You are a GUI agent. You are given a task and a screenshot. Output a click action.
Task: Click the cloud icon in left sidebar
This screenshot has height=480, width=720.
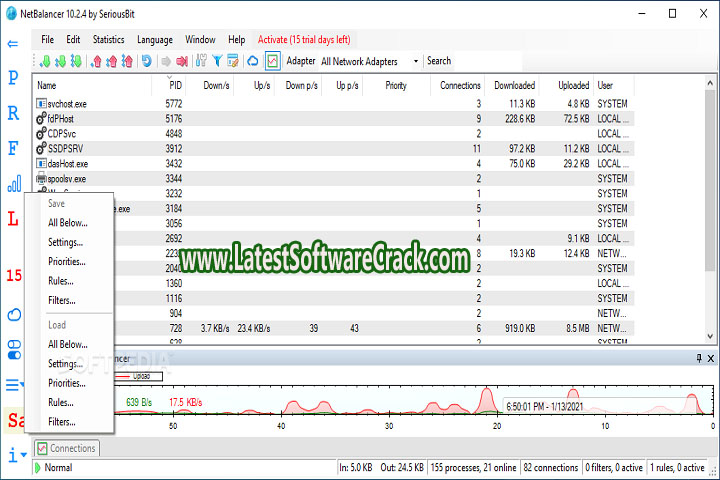(x=14, y=315)
